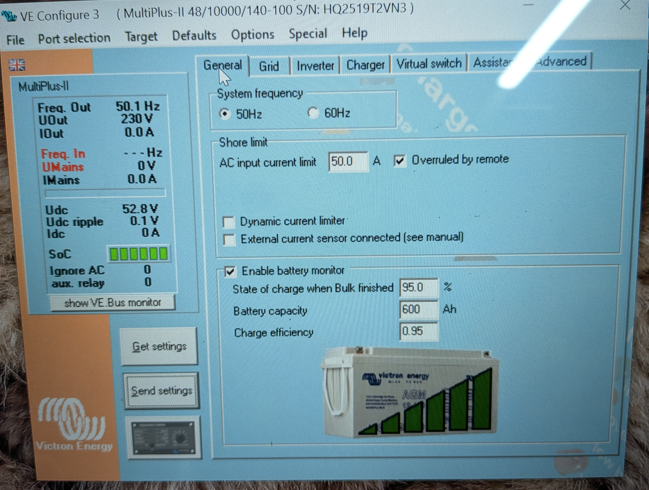Image resolution: width=649 pixels, height=490 pixels.
Task: Switch to the Virtual switch tab
Action: pos(429,63)
